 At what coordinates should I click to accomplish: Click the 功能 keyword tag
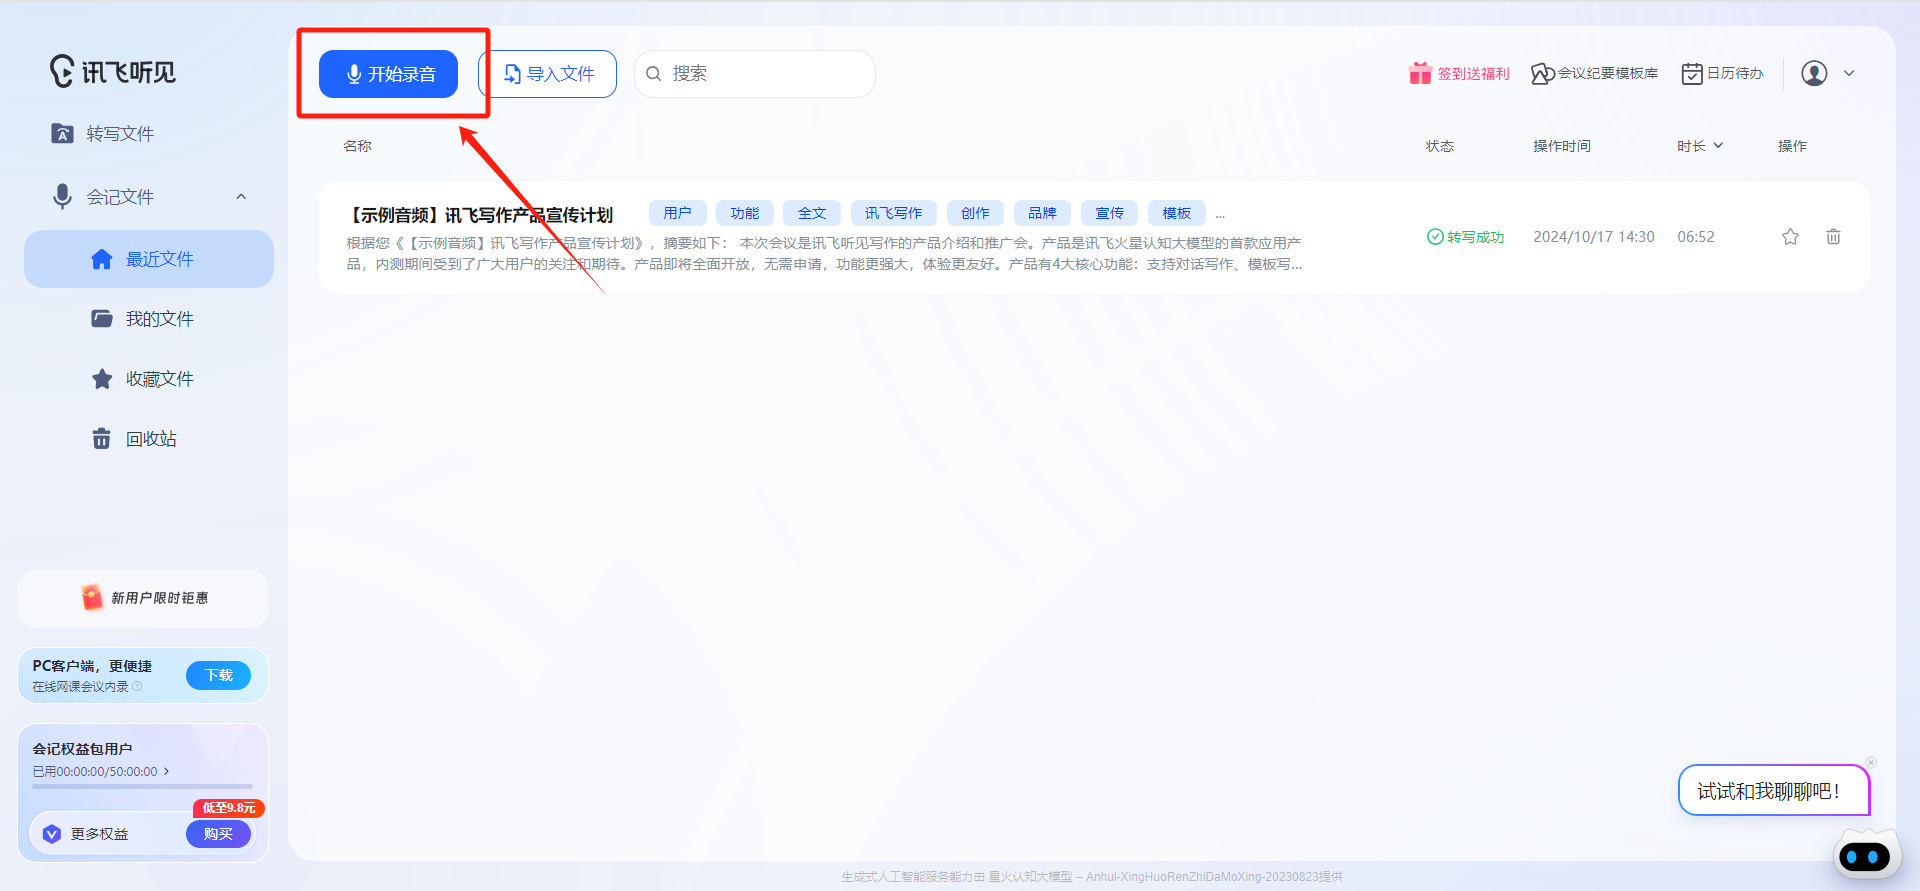click(745, 213)
